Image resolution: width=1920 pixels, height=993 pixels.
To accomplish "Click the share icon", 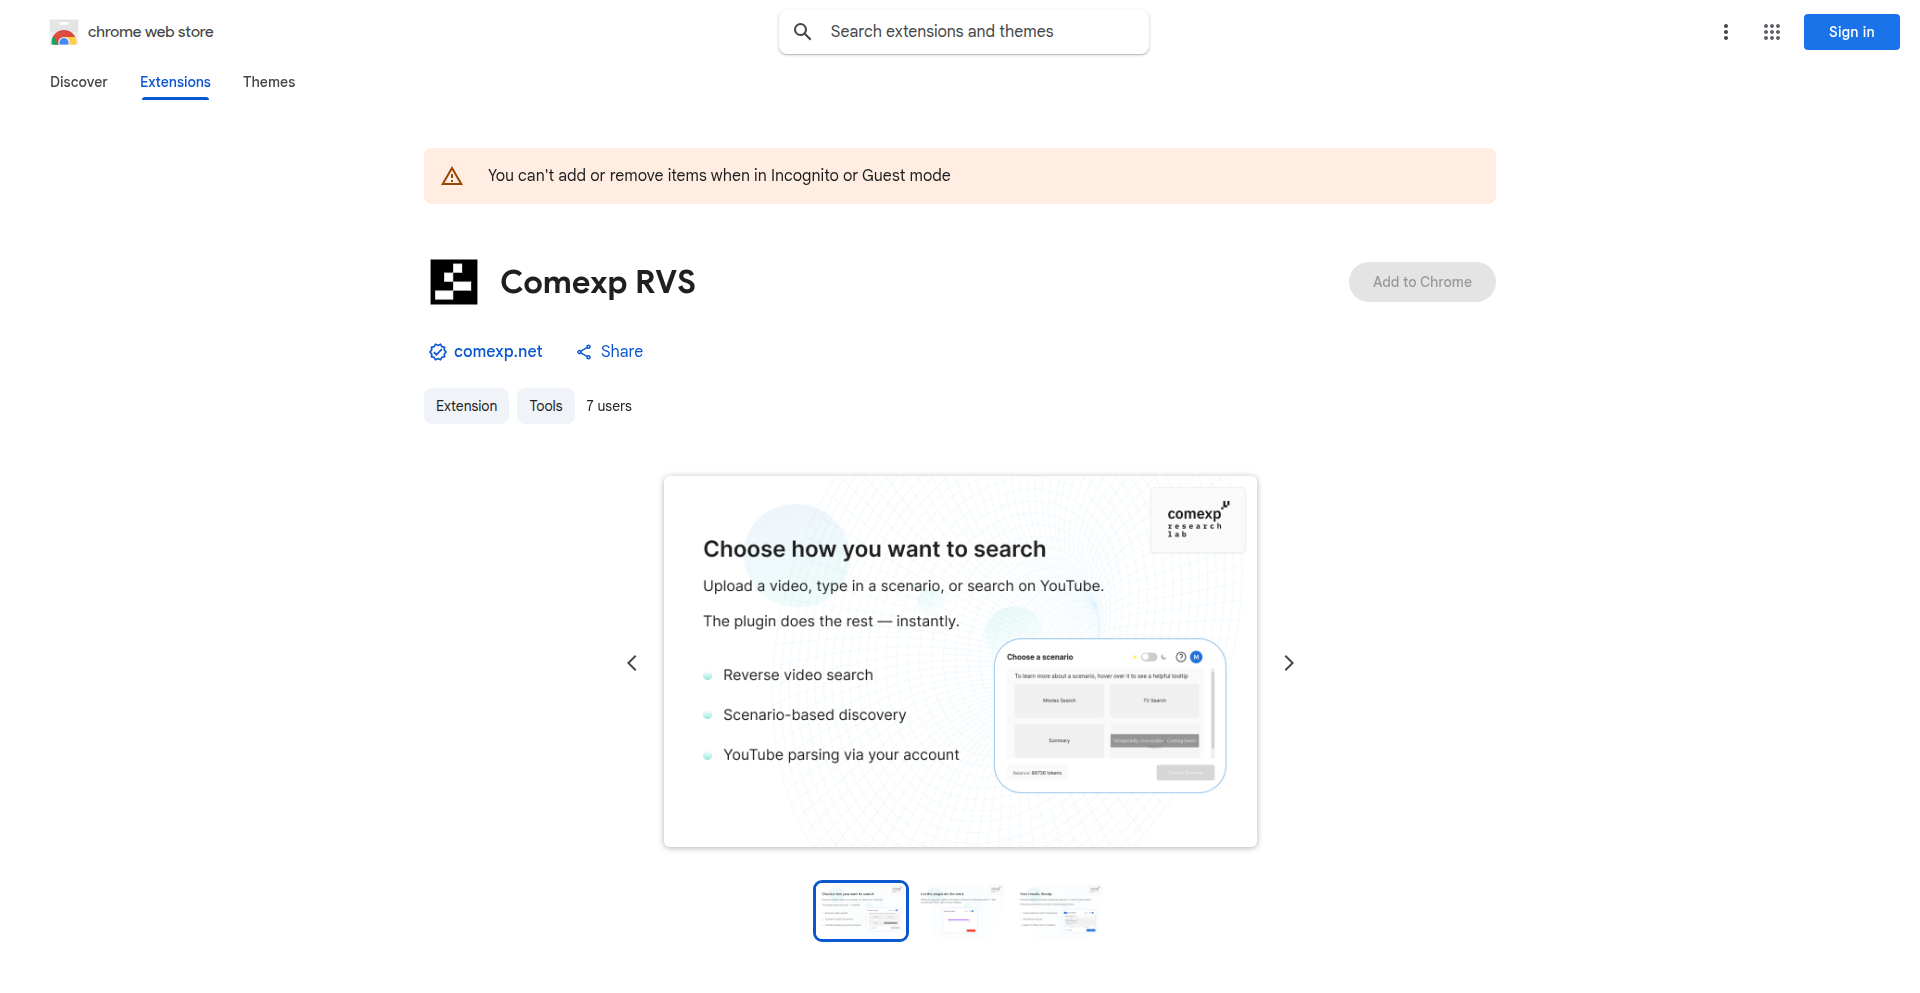I will point(584,352).
